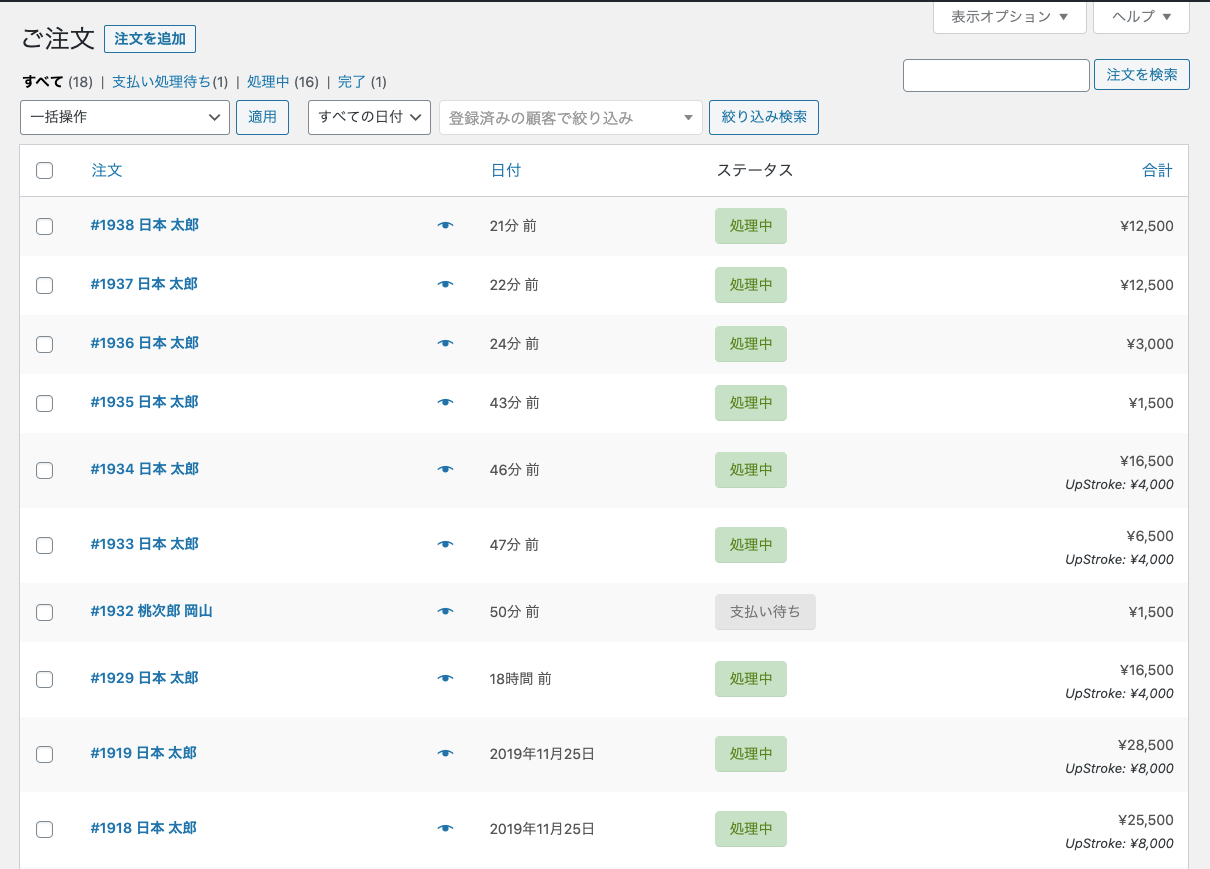
Task: Preview order #1933 with eye icon
Action: point(445,545)
